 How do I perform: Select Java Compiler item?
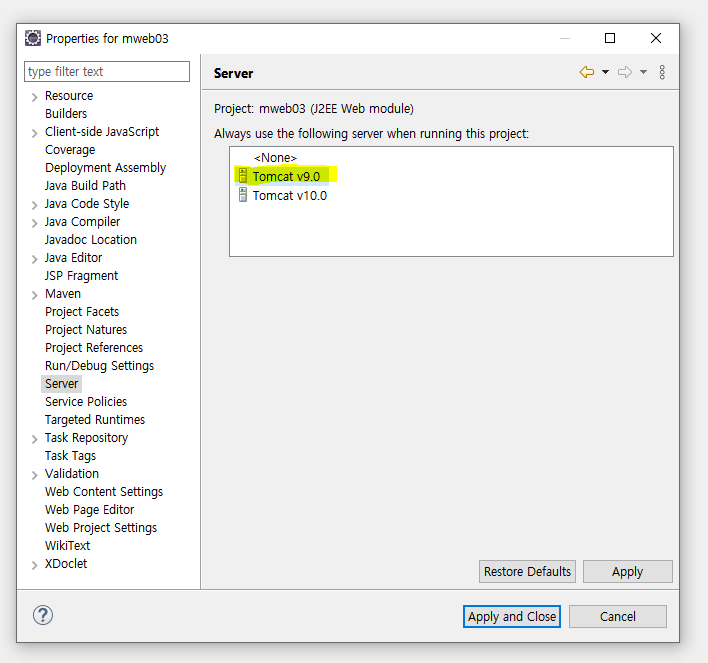click(82, 222)
